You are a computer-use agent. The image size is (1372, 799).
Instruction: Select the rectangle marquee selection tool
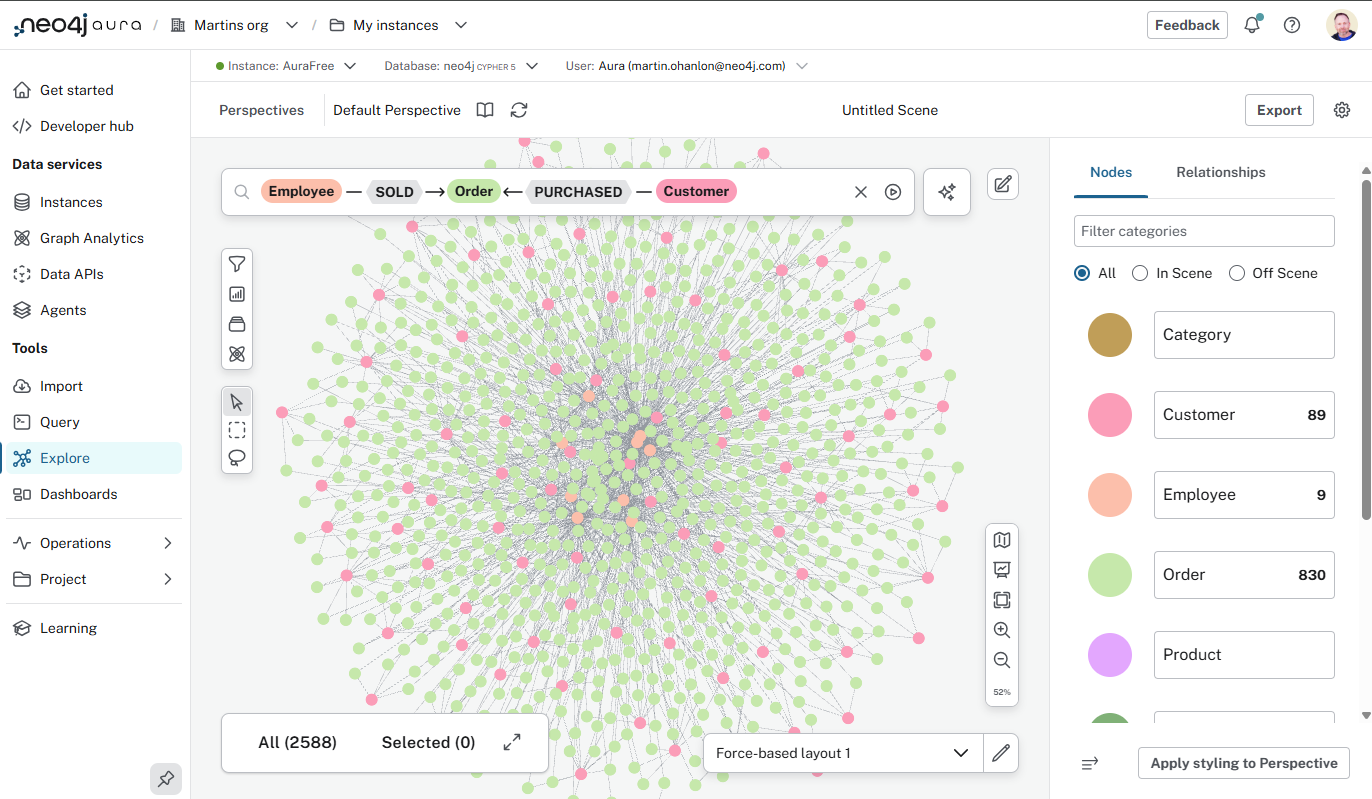pyautogui.click(x=237, y=430)
